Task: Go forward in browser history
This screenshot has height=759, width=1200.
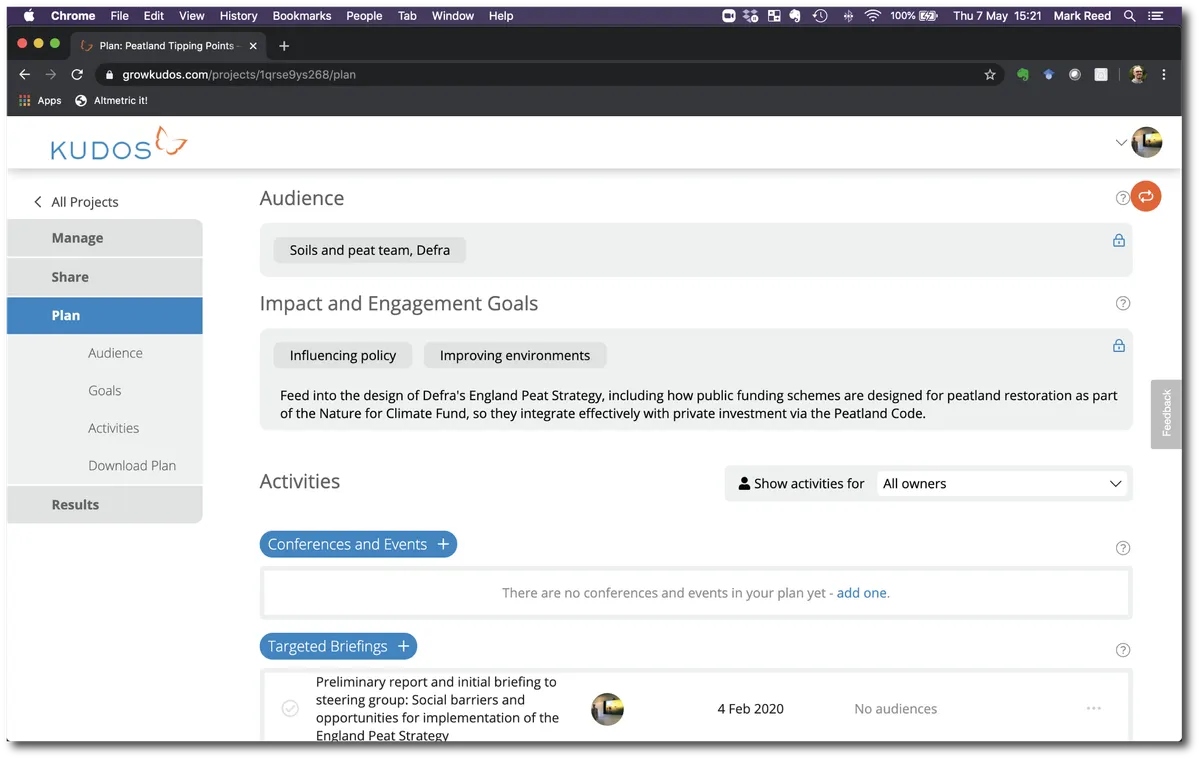Action: click(x=51, y=75)
